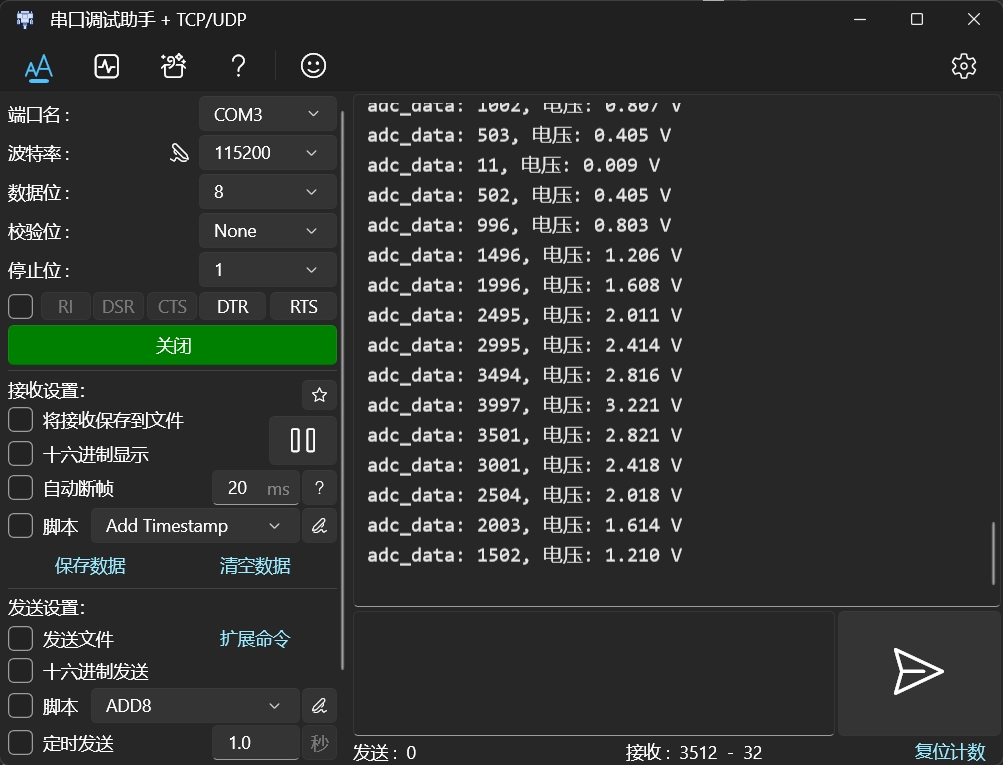
Task: Click the green 关闭 button
Action: point(172,345)
